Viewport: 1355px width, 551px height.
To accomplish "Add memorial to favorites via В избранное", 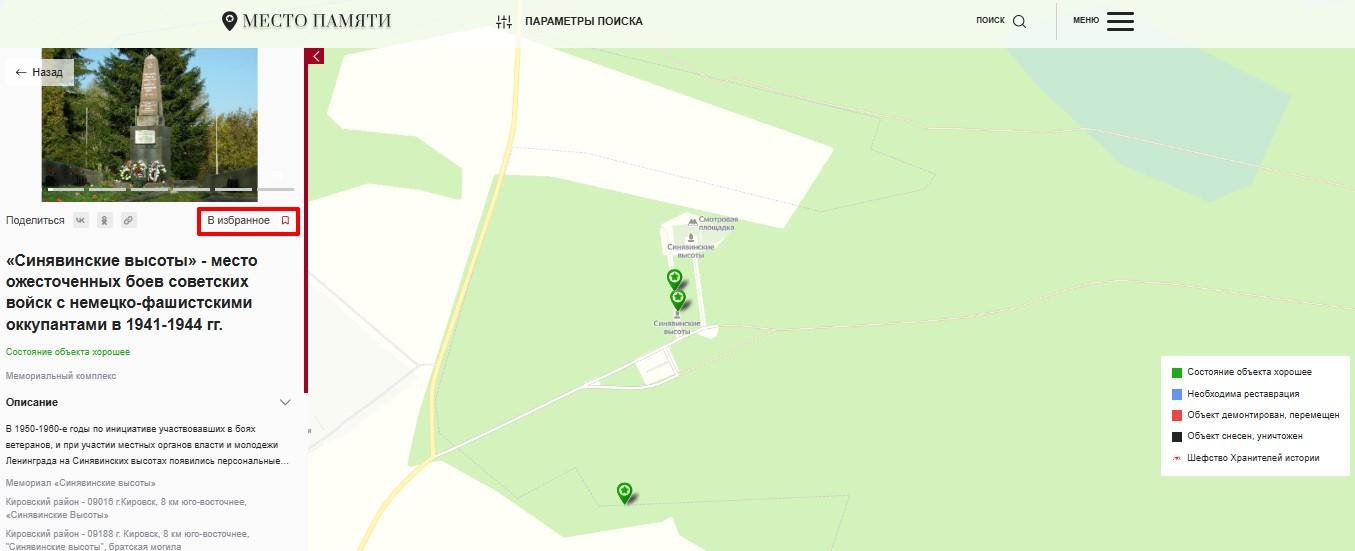I will [248, 220].
